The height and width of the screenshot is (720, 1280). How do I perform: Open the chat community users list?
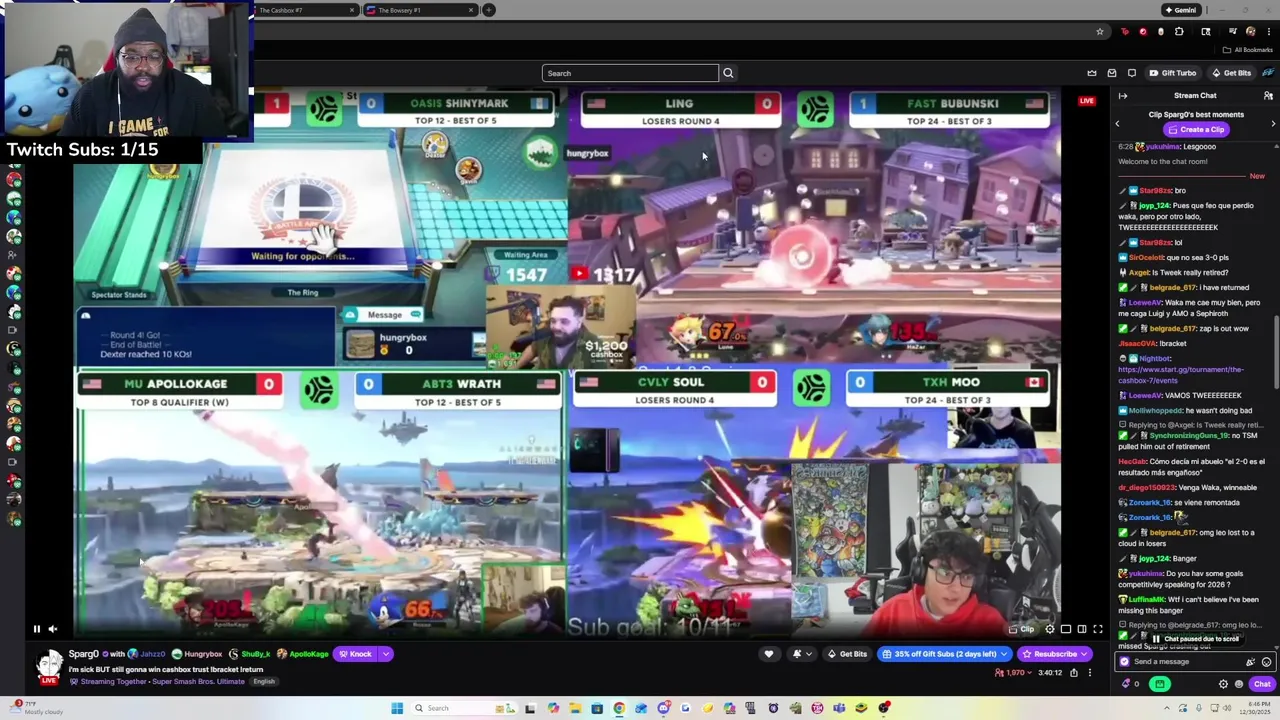click(x=1268, y=96)
